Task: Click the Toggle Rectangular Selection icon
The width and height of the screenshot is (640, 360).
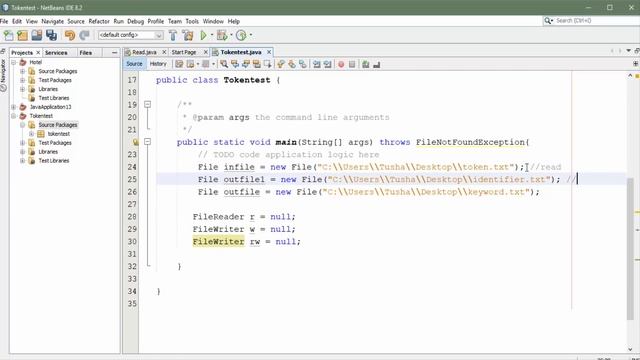Action: coord(267,64)
